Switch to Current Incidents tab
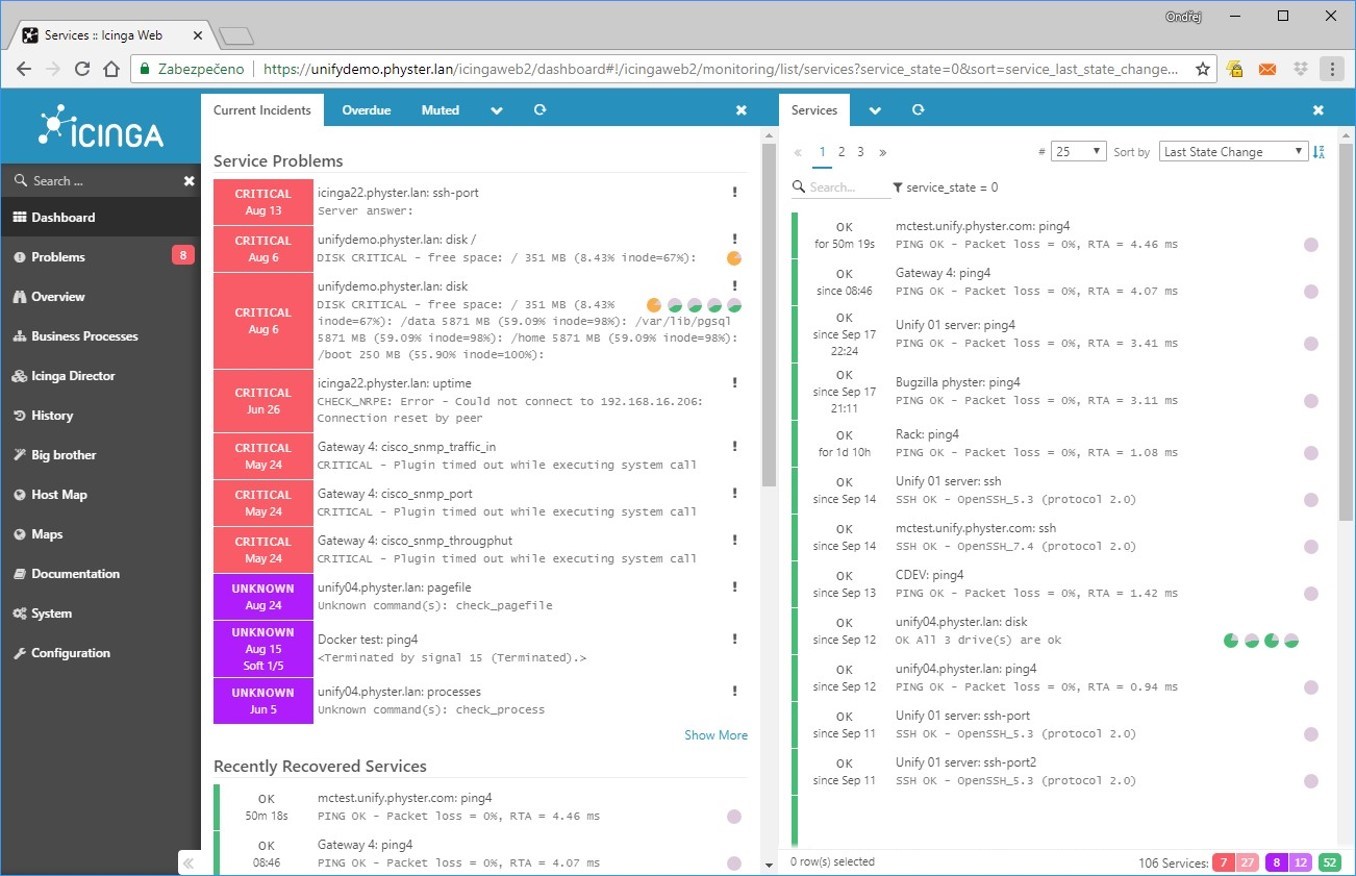Screen dimensions: 1356x876 point(262,110)
